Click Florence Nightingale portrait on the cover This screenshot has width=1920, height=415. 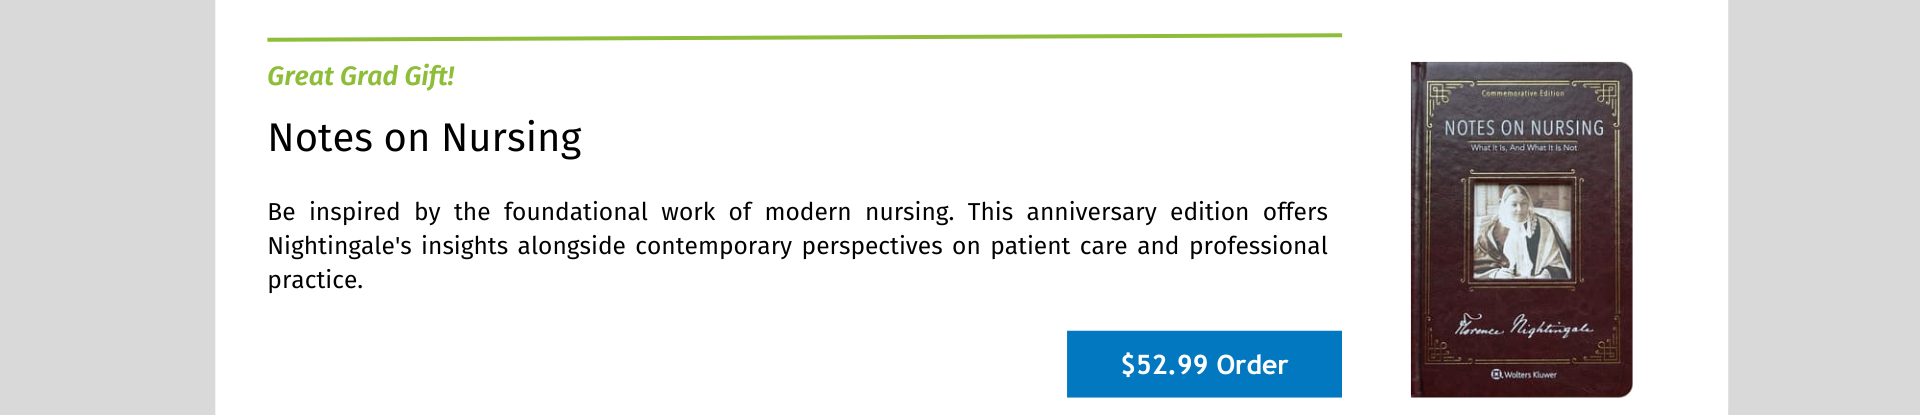1522,230
